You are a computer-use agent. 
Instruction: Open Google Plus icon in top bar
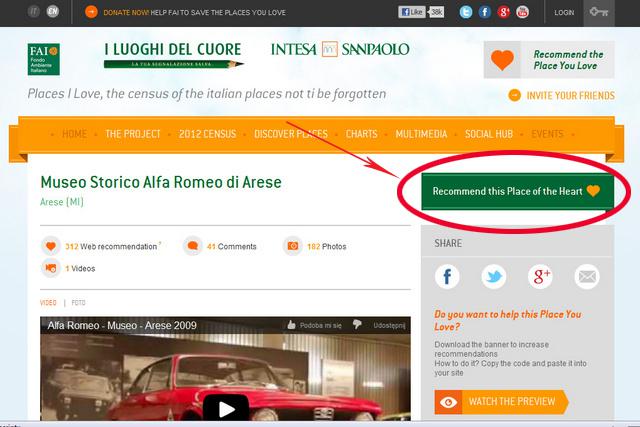[503, 12]
